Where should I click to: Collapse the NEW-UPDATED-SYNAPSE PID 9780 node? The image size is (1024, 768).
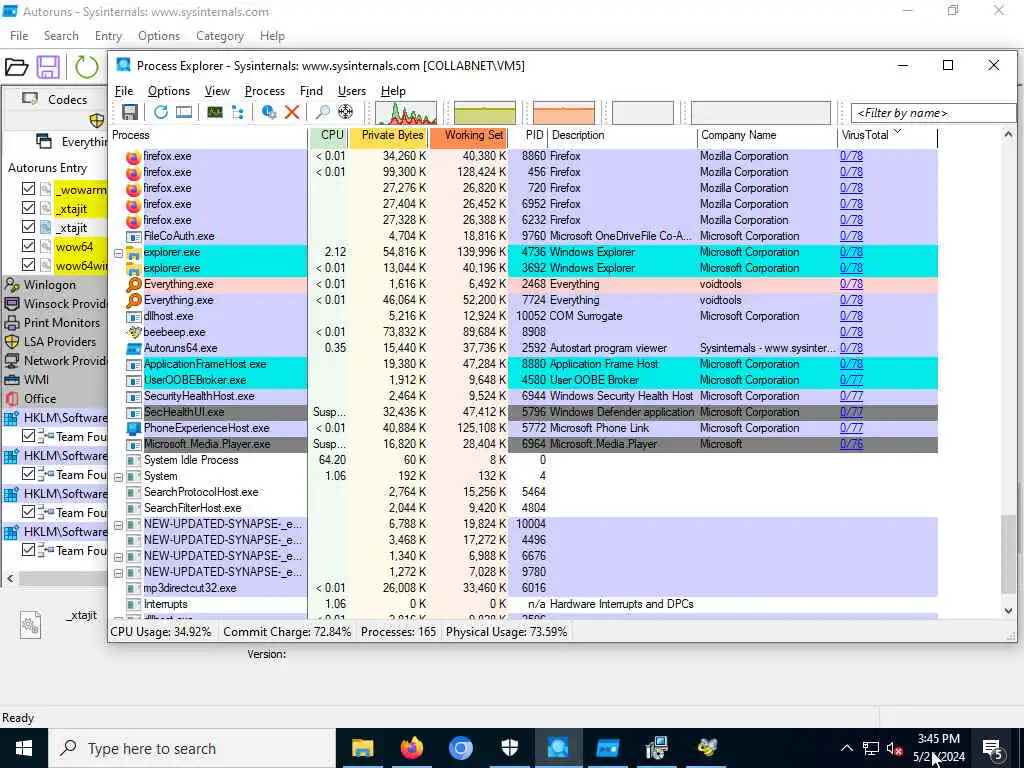pos(118,573)
